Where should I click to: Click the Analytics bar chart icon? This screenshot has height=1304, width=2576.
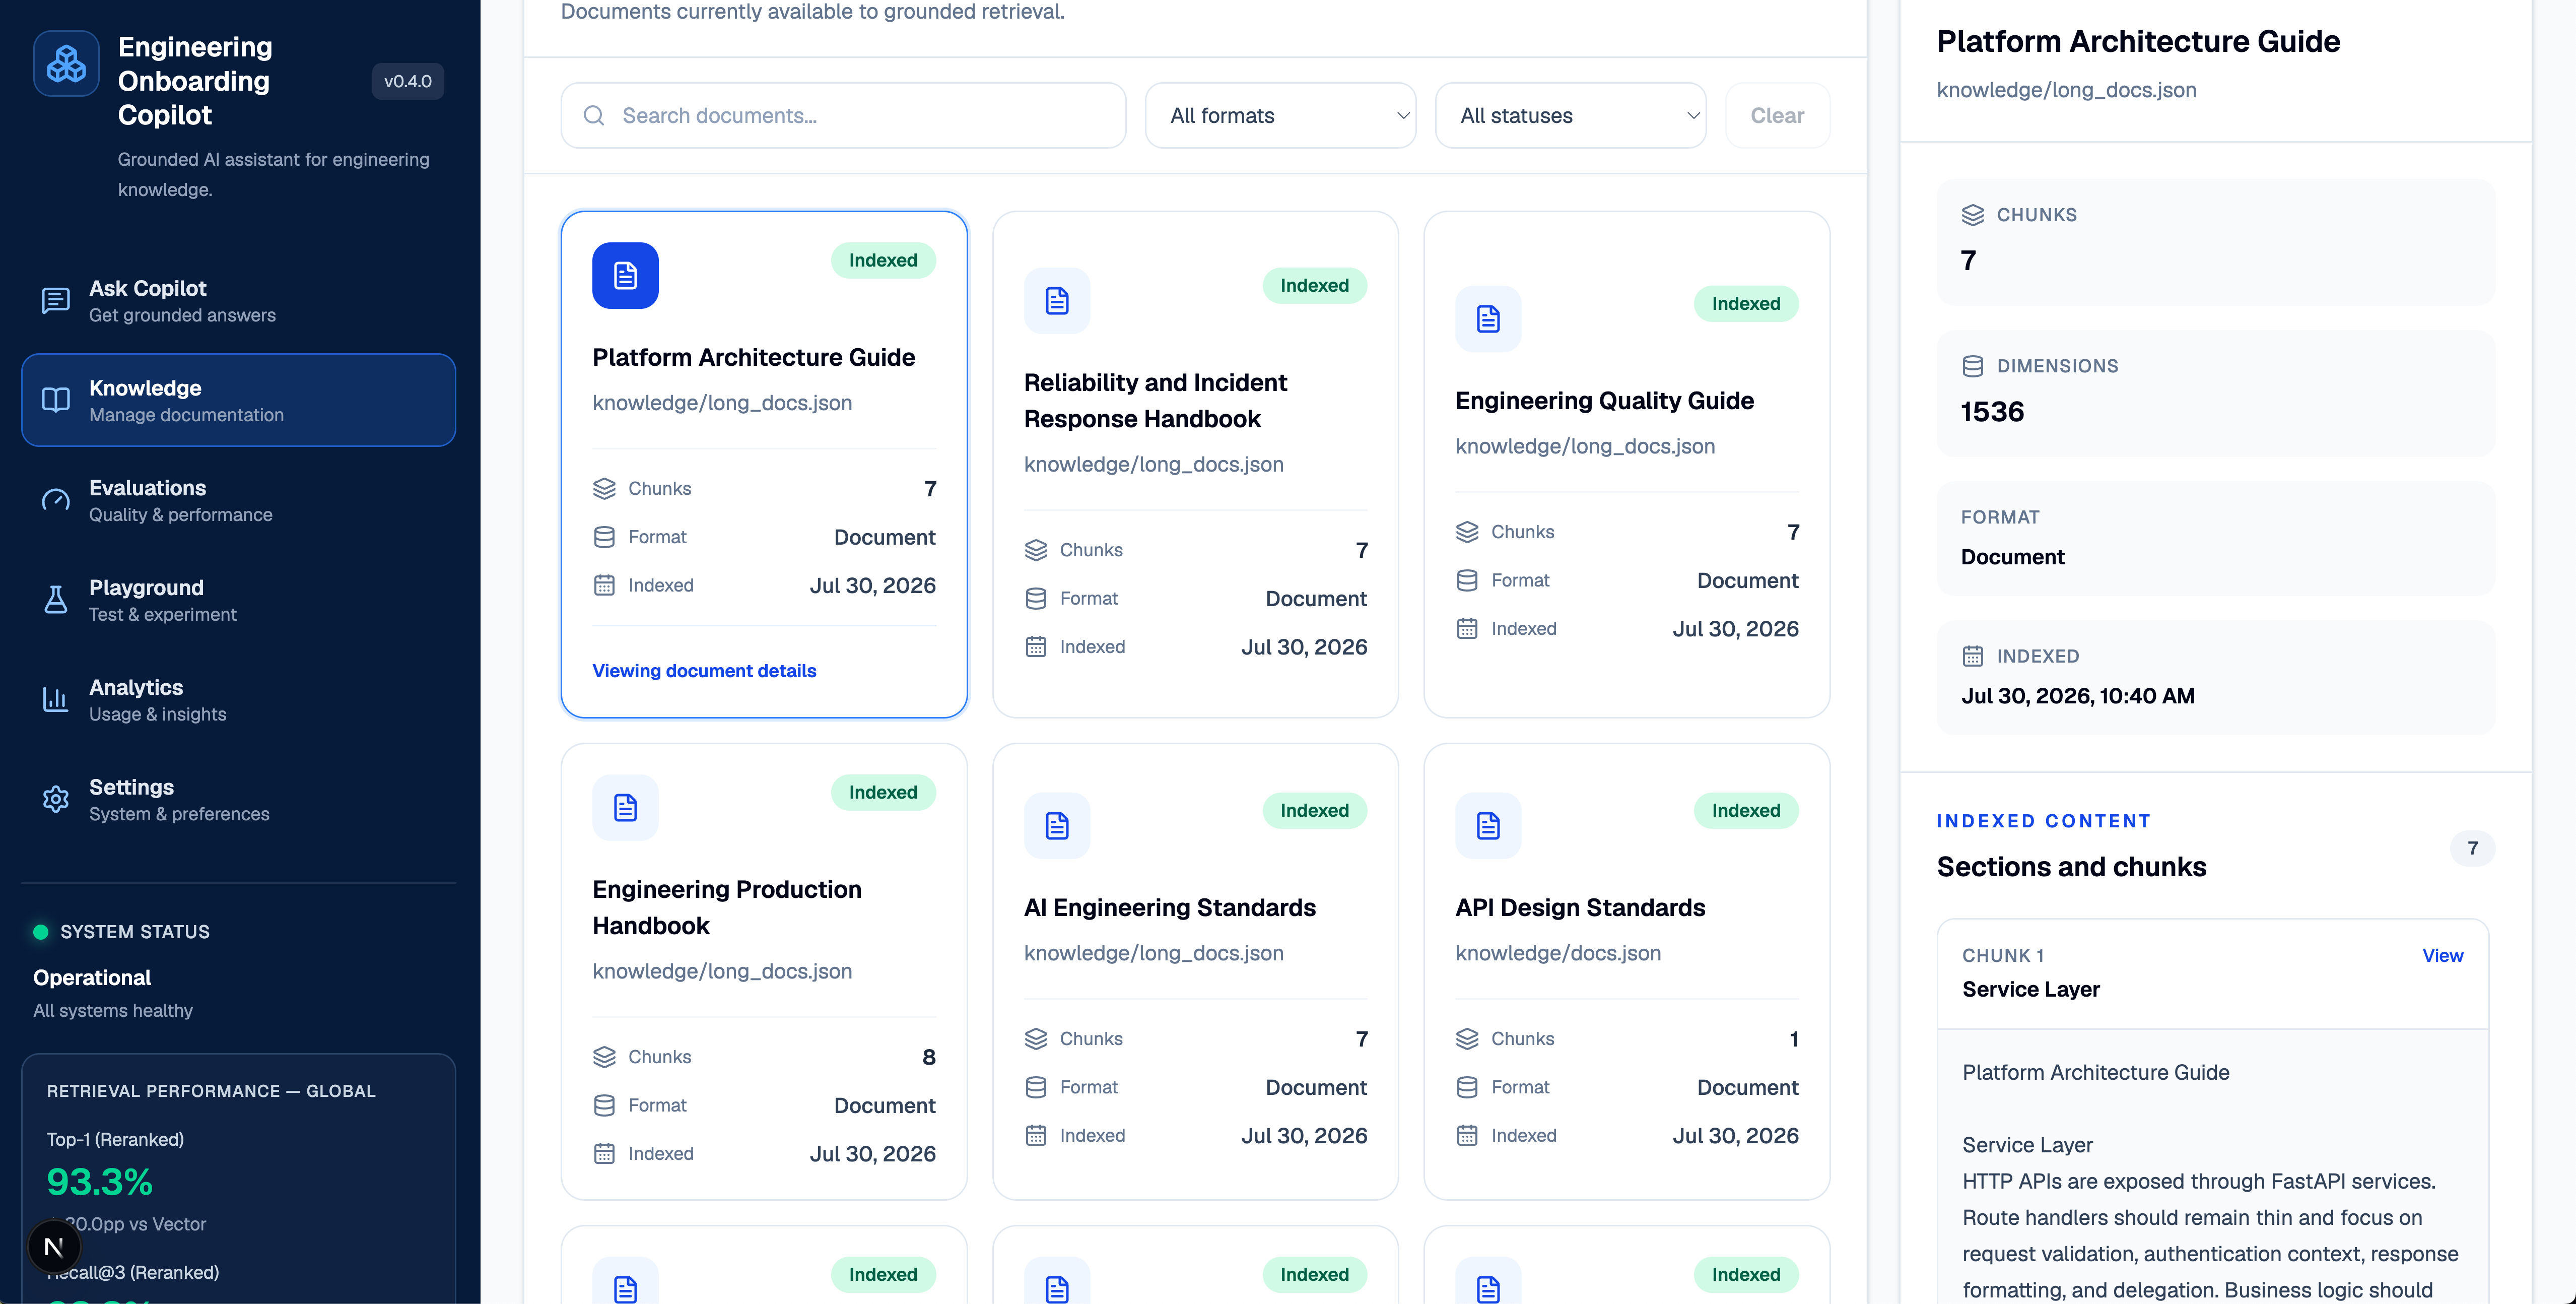(56, 700)
